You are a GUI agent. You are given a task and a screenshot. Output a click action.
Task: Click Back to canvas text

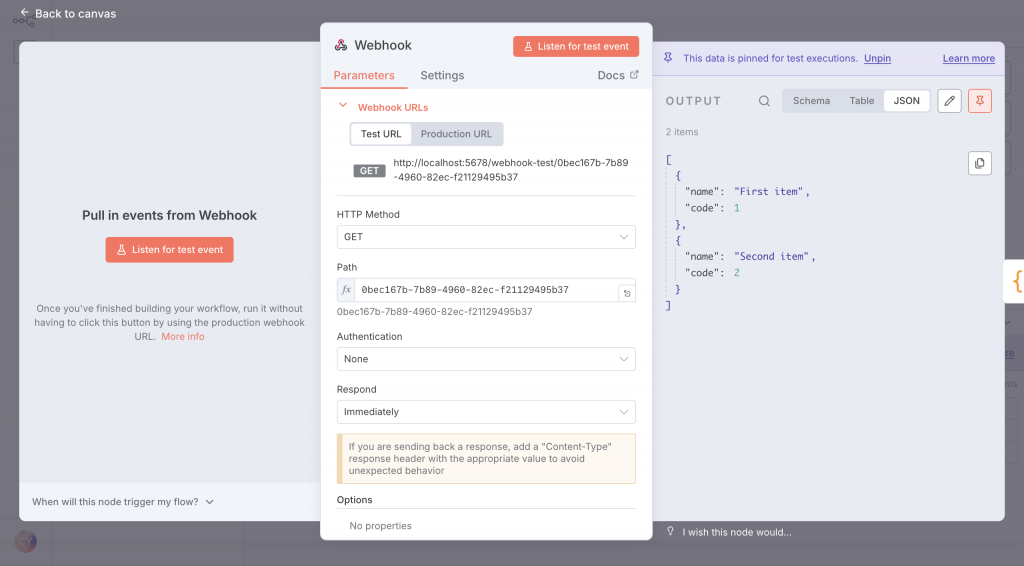click(75, 13)
